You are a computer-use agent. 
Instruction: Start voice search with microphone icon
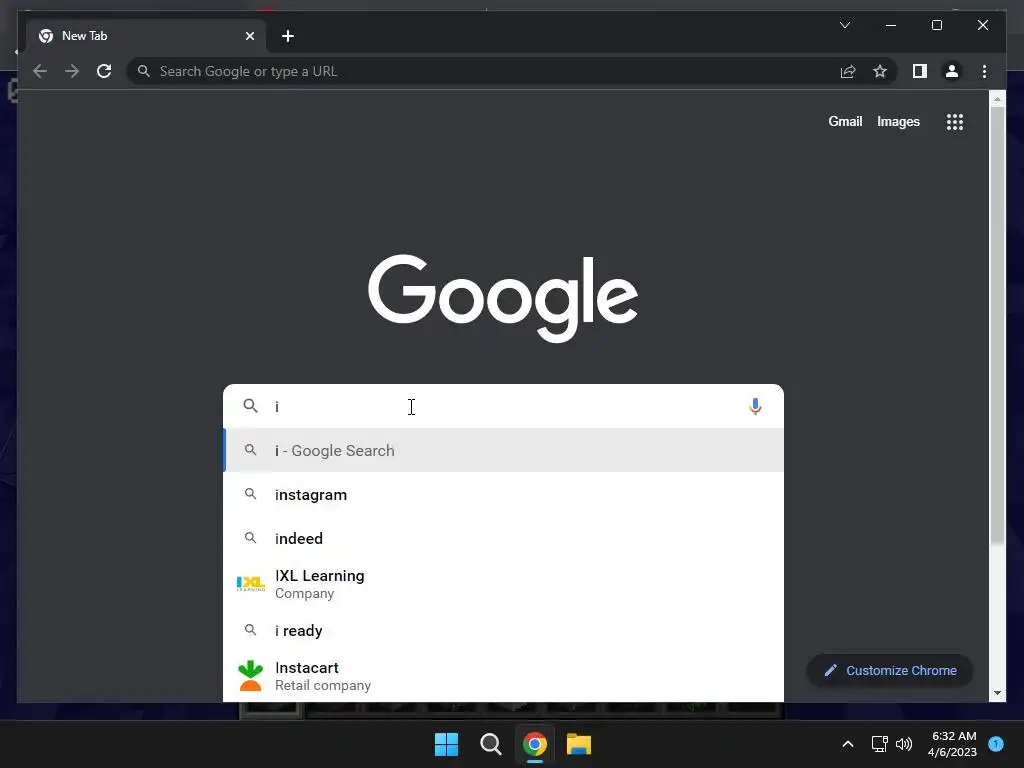(755, 406)
